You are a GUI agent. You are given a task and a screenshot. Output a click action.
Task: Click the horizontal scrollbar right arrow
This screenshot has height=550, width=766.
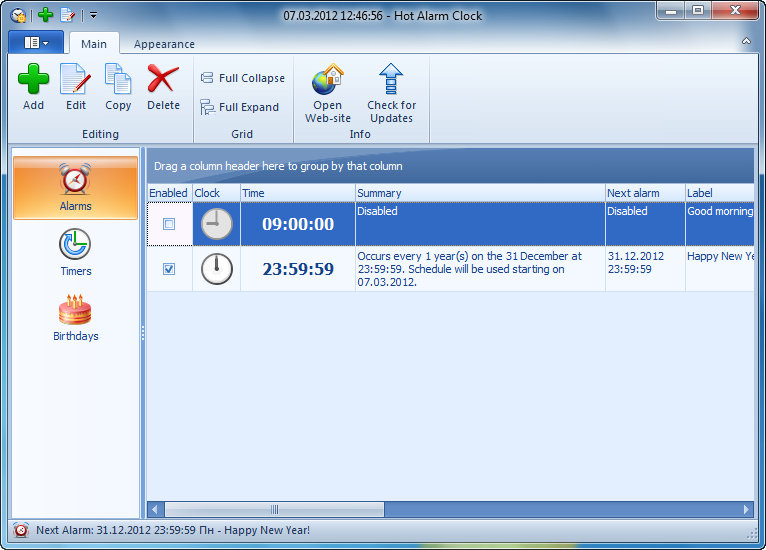[x=746, y=509]
